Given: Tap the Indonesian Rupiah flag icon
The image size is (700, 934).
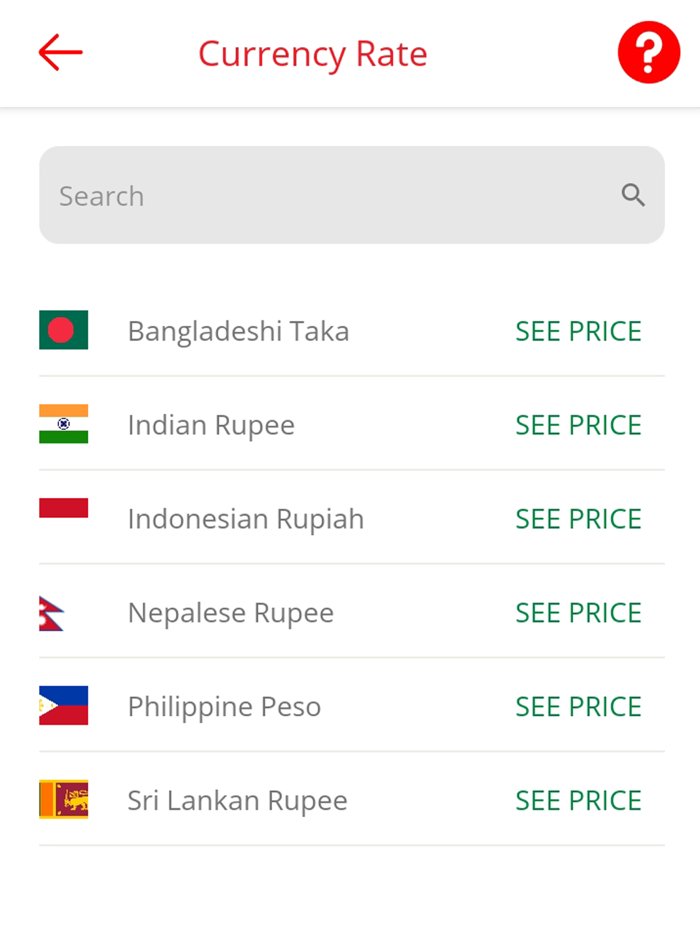Looking at the screenshot, I should tap(63, 518).
